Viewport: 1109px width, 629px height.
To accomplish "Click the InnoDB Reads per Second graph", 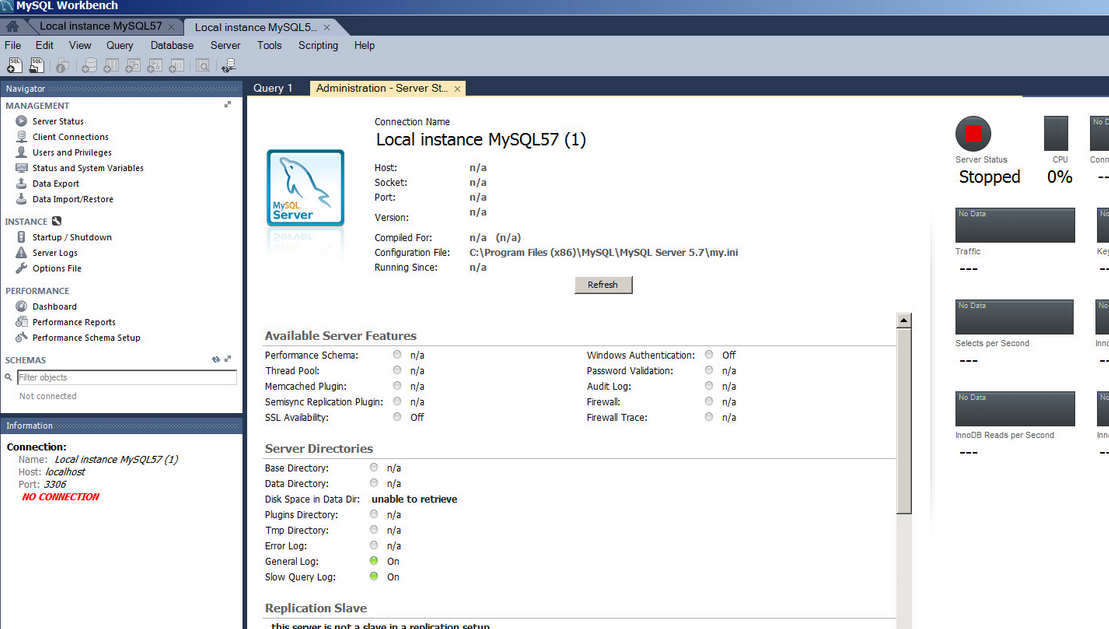I will [1015, 409].
